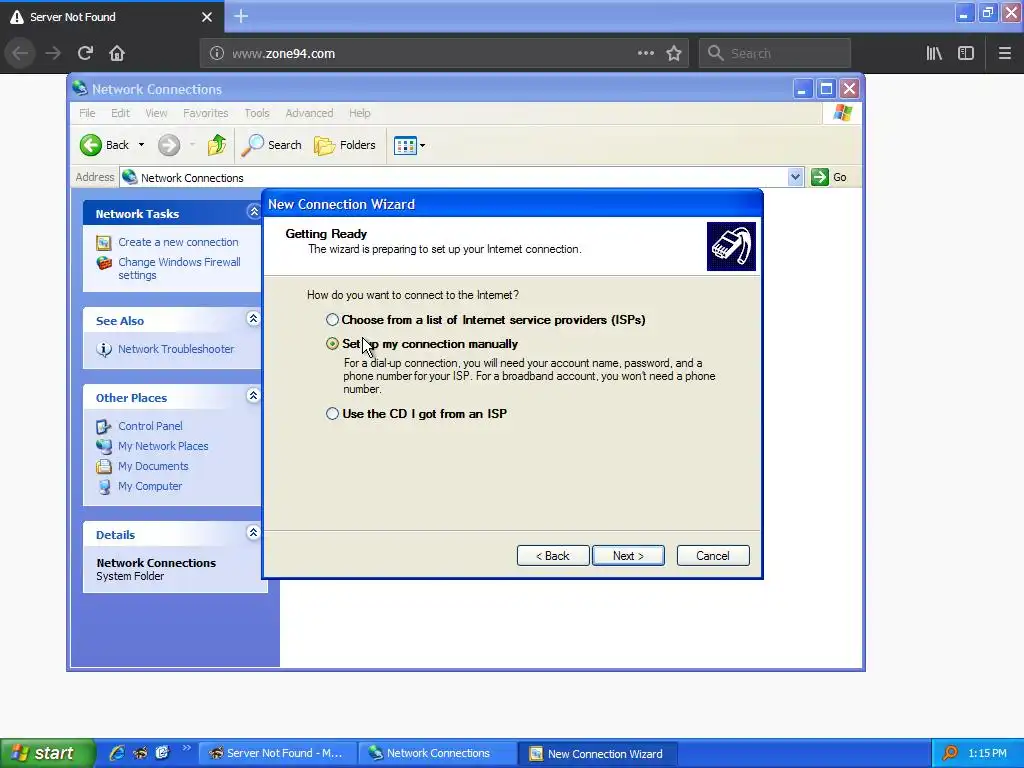Click Control Panel icon in Other Places
Image resolution: width=1024 pixels, height=768 pixels.
[x=104, y=426]
